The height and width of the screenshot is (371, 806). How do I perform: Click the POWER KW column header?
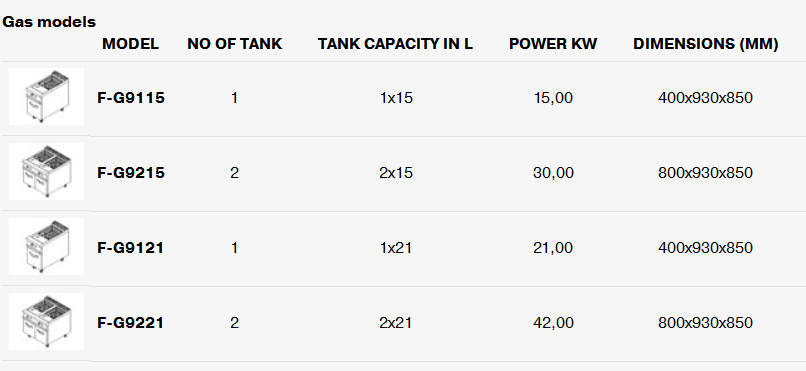point(553,44)
